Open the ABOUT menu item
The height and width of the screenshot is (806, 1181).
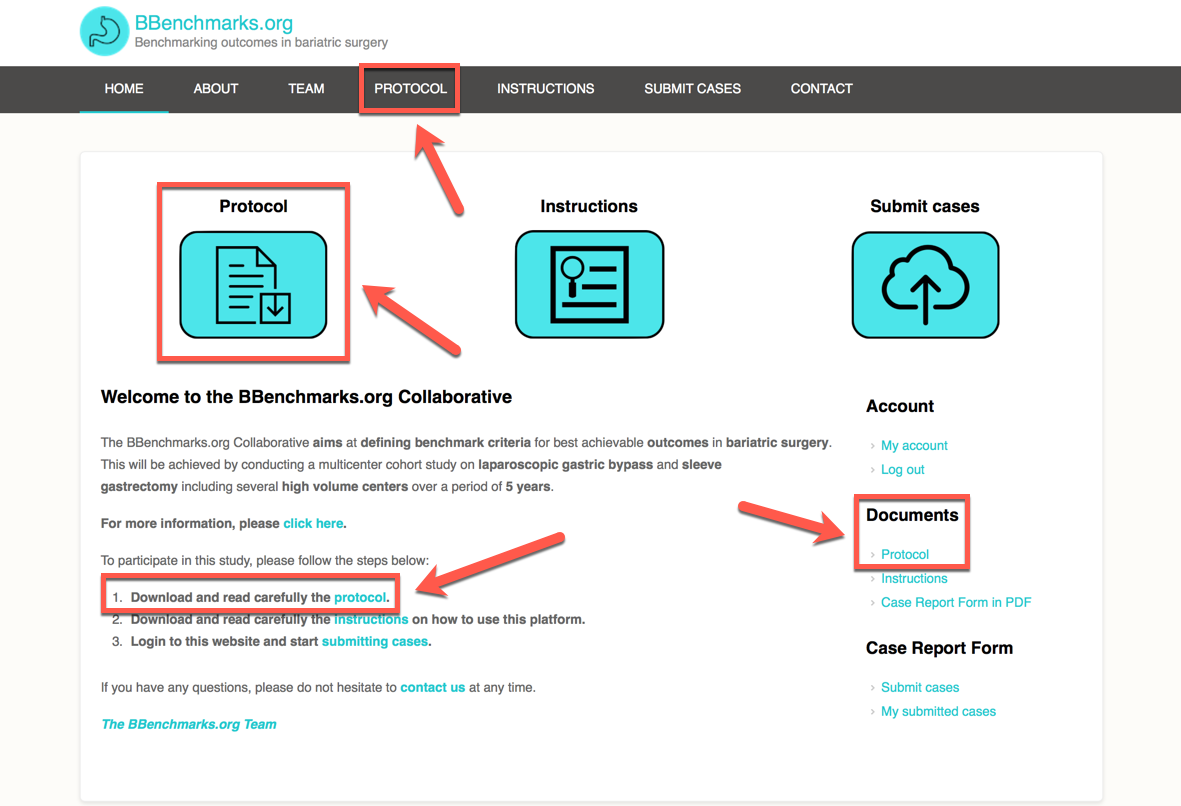215,89
